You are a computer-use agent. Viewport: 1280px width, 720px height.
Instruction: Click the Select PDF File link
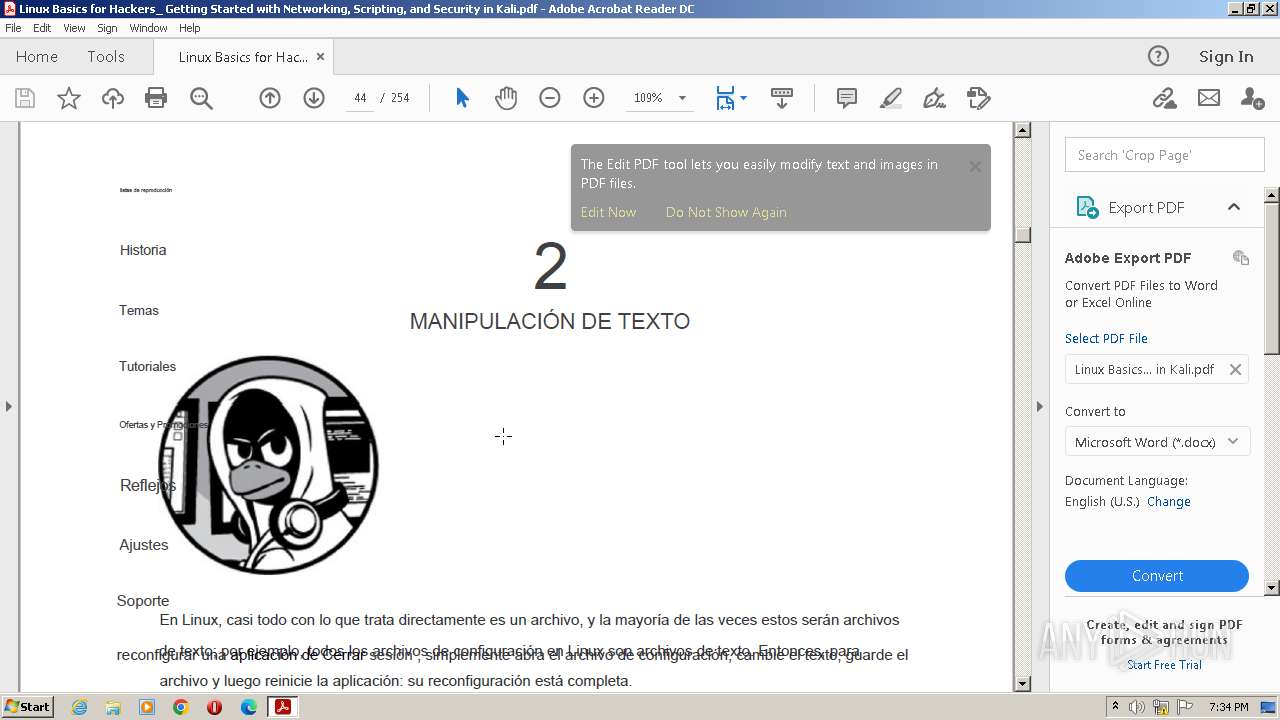coord(1106,338)
